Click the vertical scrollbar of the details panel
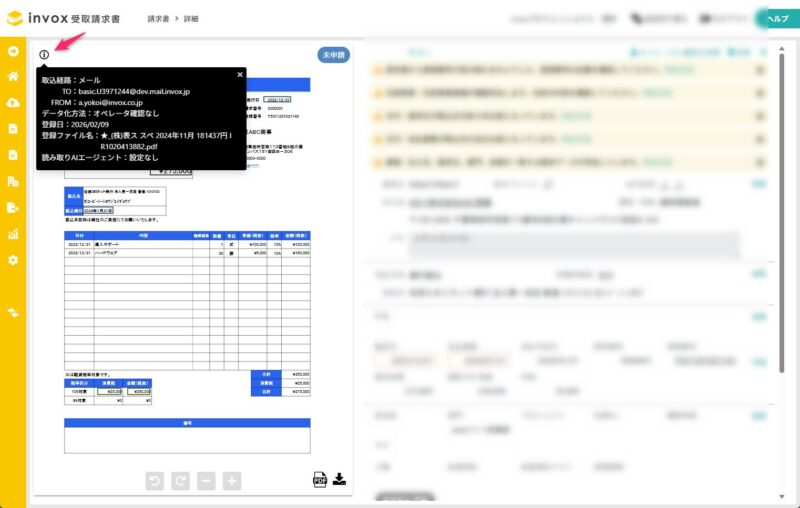Viewport: 800px width, 508px height. click(x=782, y=212)
